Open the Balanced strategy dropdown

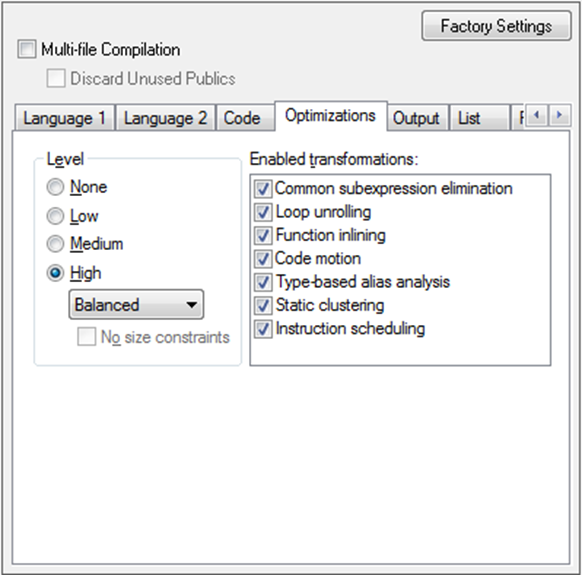(x=136, y=305)
